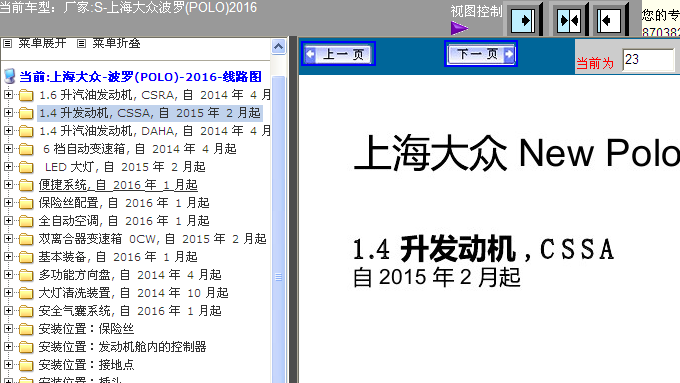Image resolution: width=680 pixels, height=383 pixels.
Task: Expand 安装位置：保险丝 node
Action: click(x=8, y=328)
